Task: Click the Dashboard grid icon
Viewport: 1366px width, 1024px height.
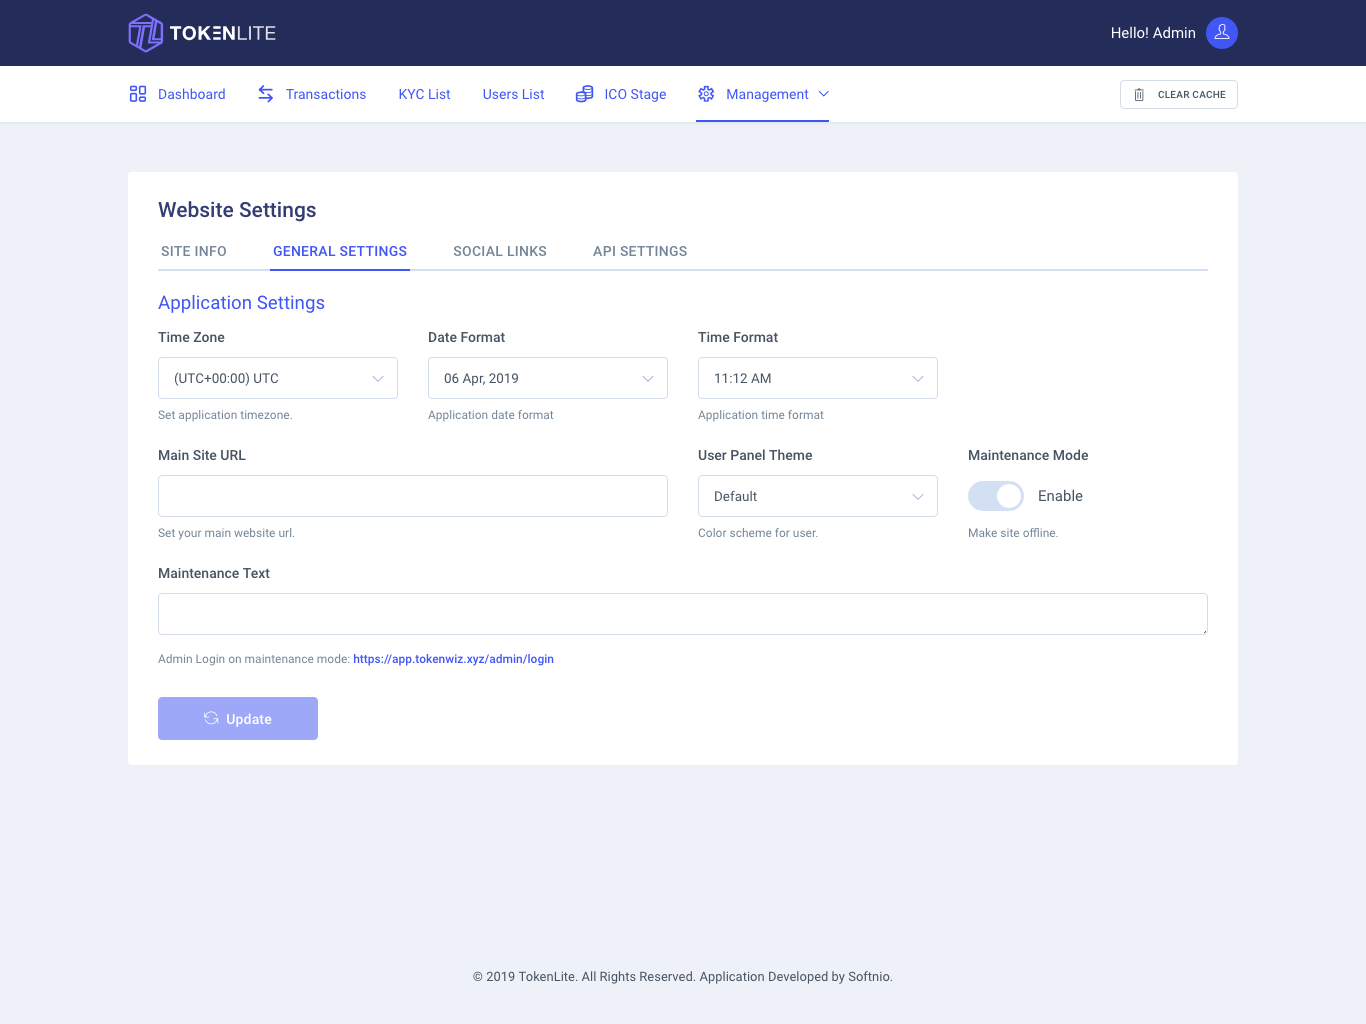Action: click(138, 94)
